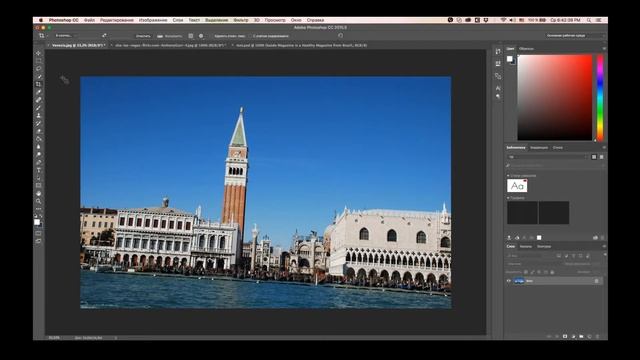640x360 pixels.
Task: Open the Character collapsed panel icon
Action: [x=498, y=88]
